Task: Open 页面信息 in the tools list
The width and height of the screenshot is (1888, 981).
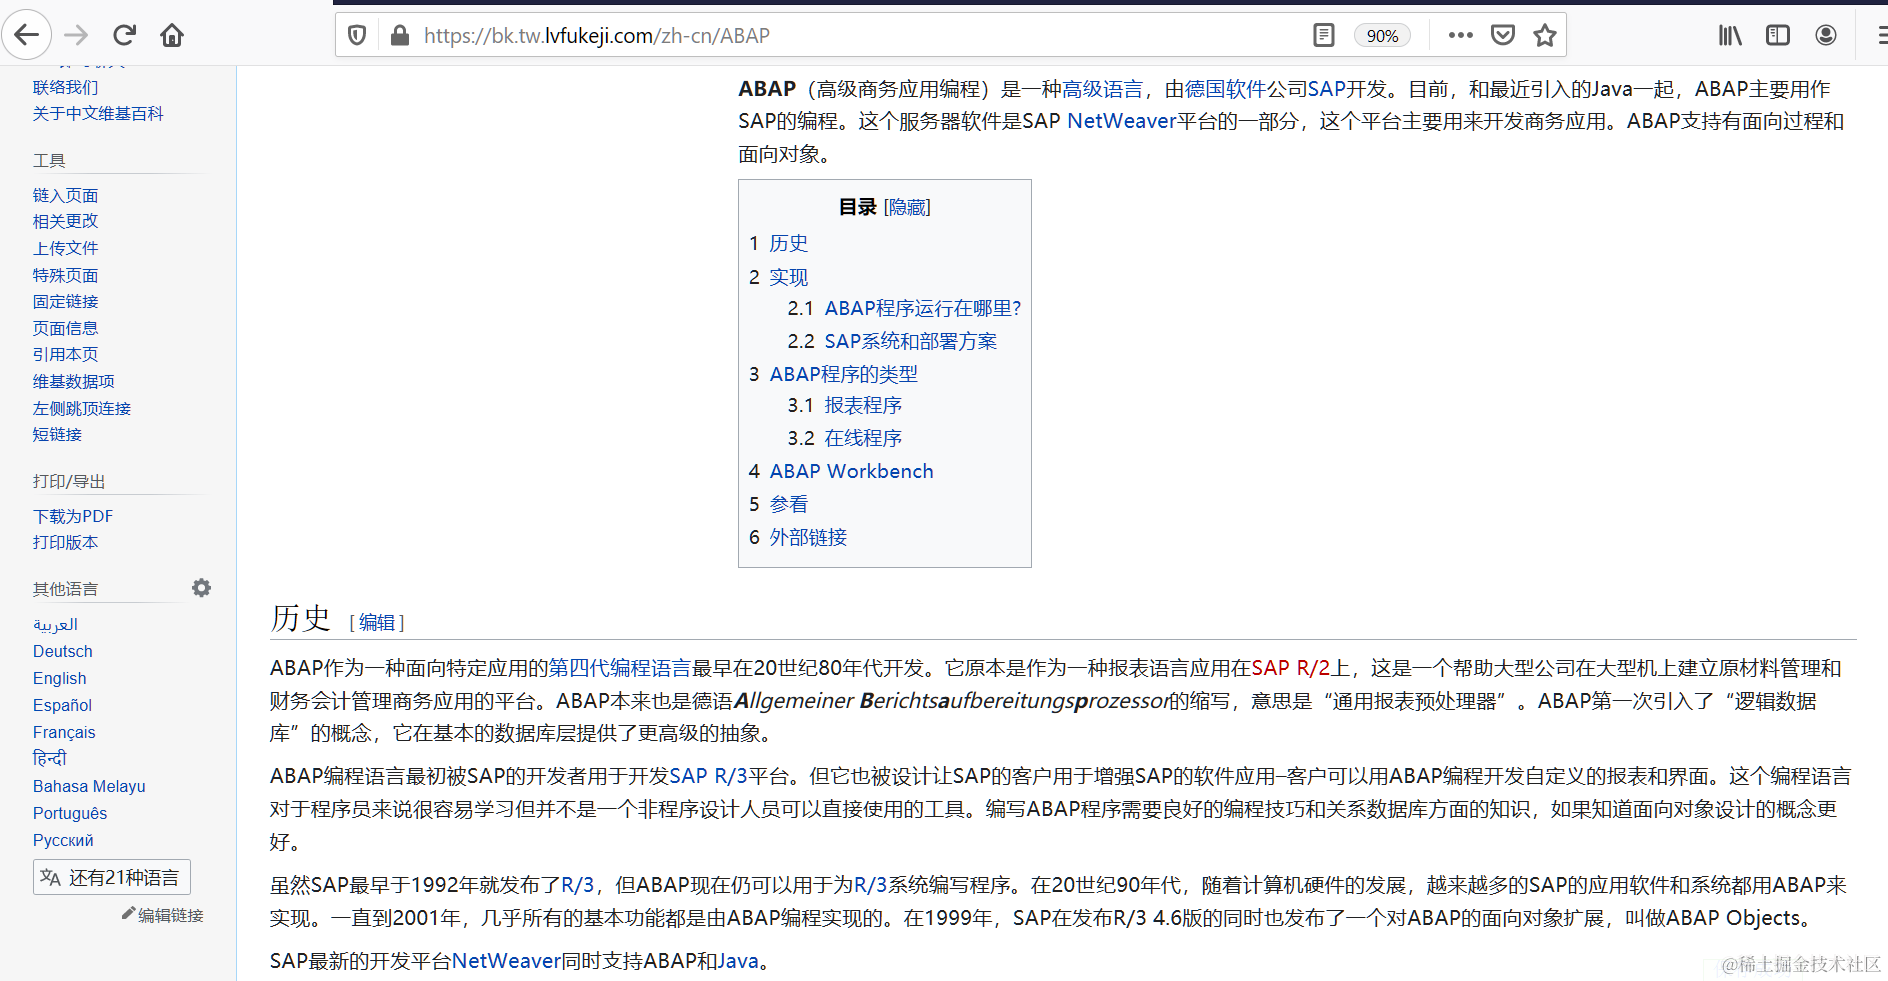Action: coord(66,328)
